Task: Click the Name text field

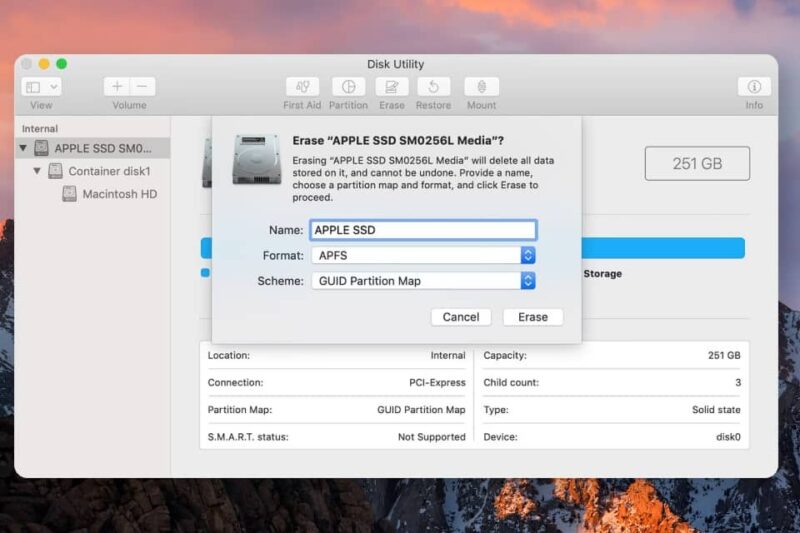Action: (x=423, y=230)
